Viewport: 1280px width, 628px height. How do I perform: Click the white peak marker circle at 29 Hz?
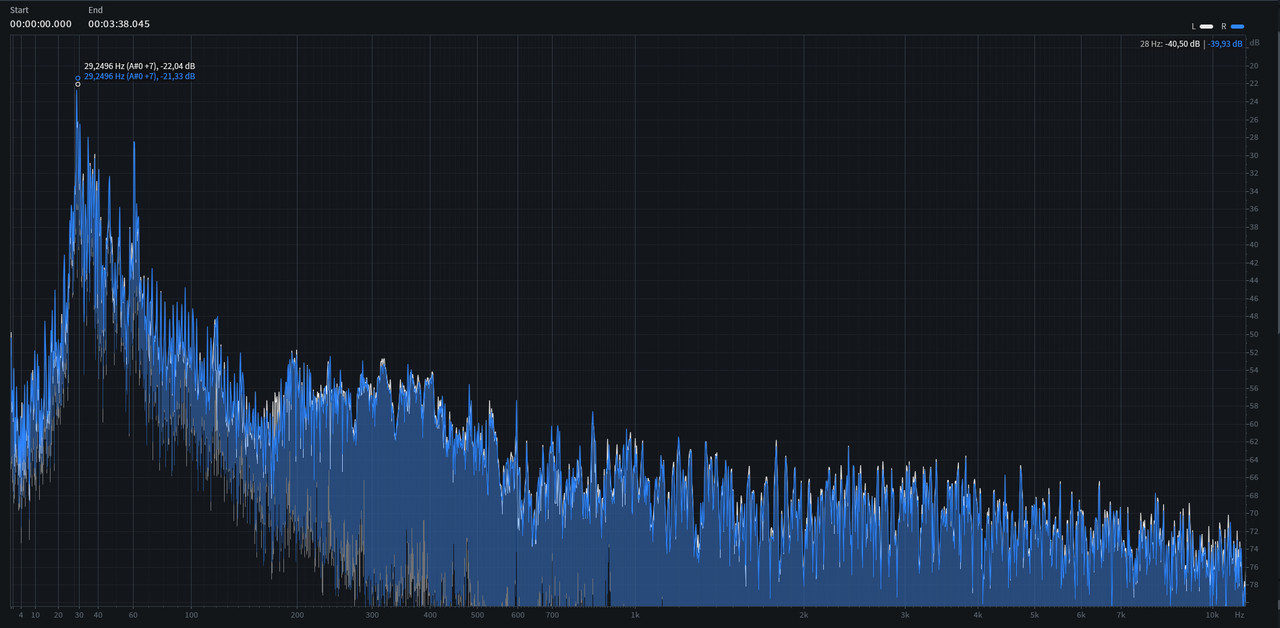pos(78,84)
